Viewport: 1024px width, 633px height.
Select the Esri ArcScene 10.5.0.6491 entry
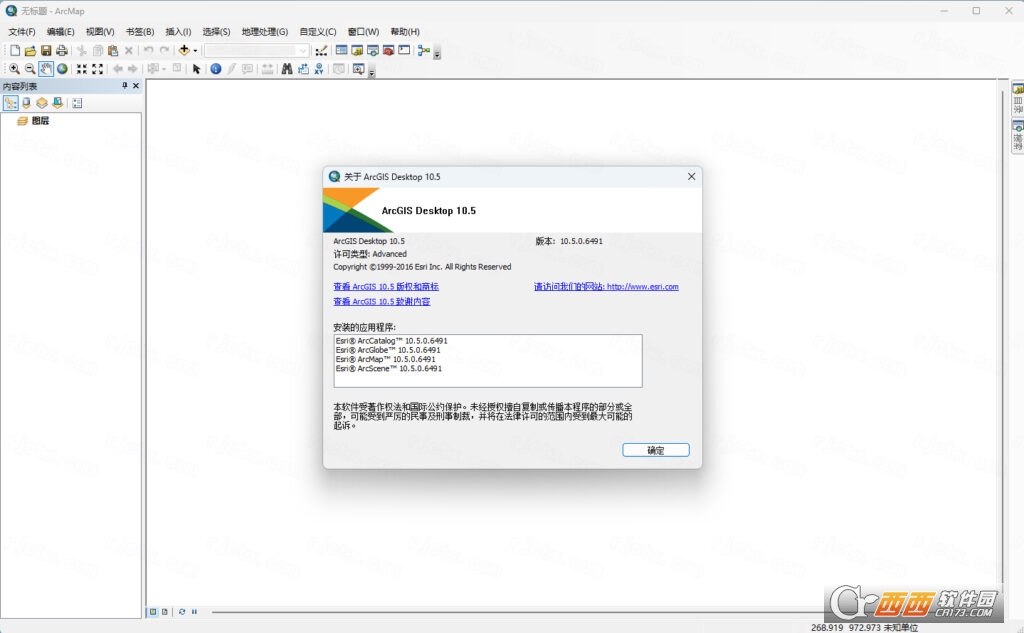[x=389, y=368]
